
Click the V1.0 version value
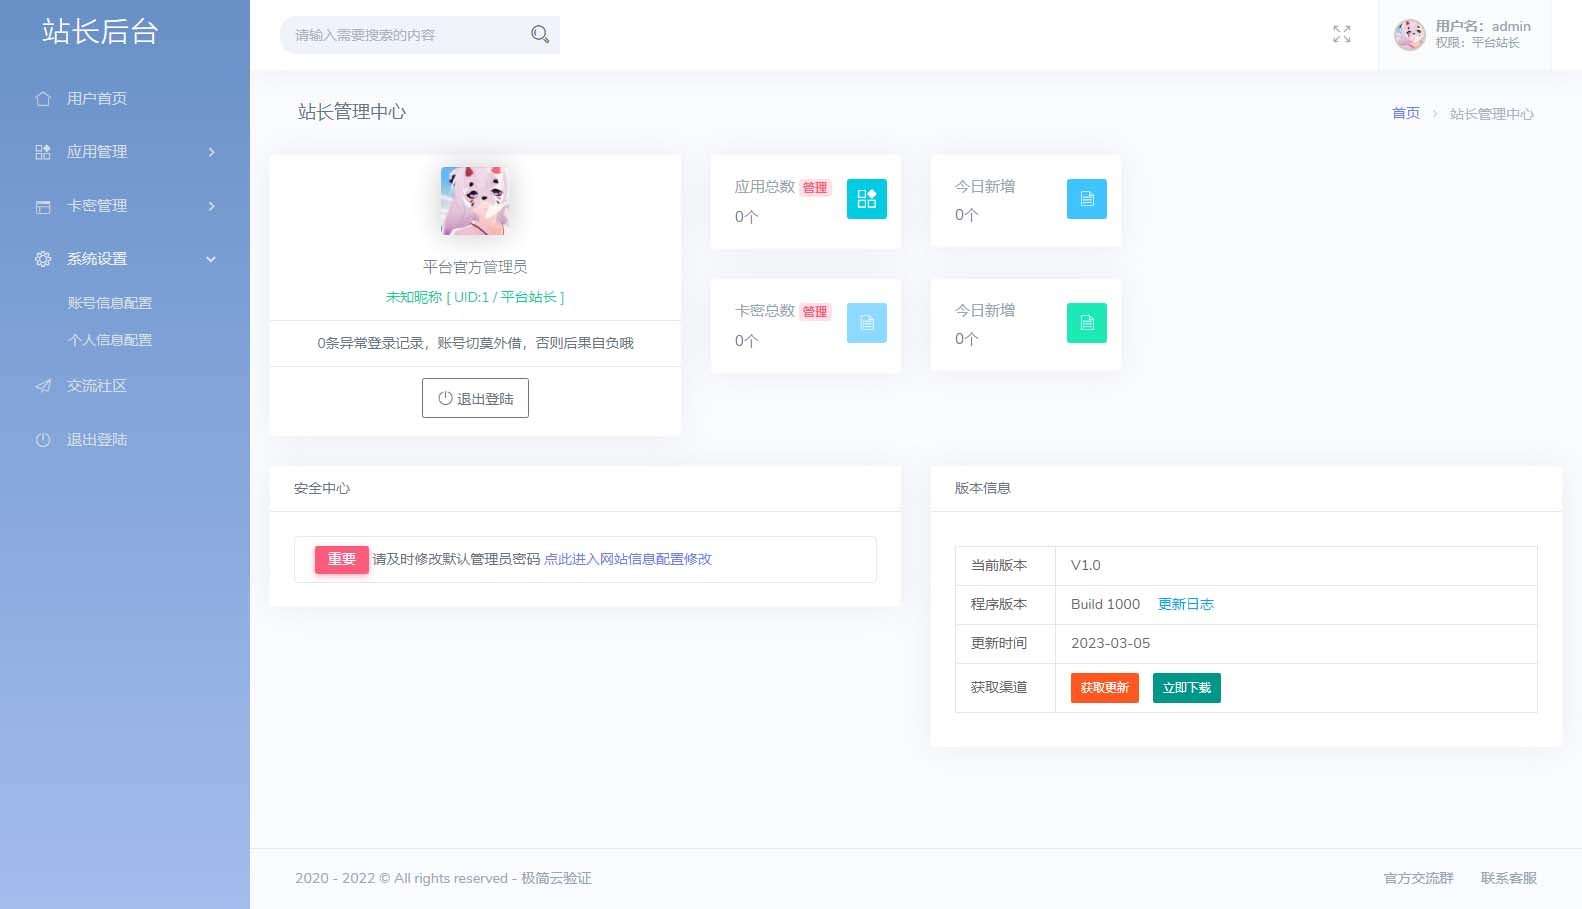pyautogui.click(x=1086, y=565)
